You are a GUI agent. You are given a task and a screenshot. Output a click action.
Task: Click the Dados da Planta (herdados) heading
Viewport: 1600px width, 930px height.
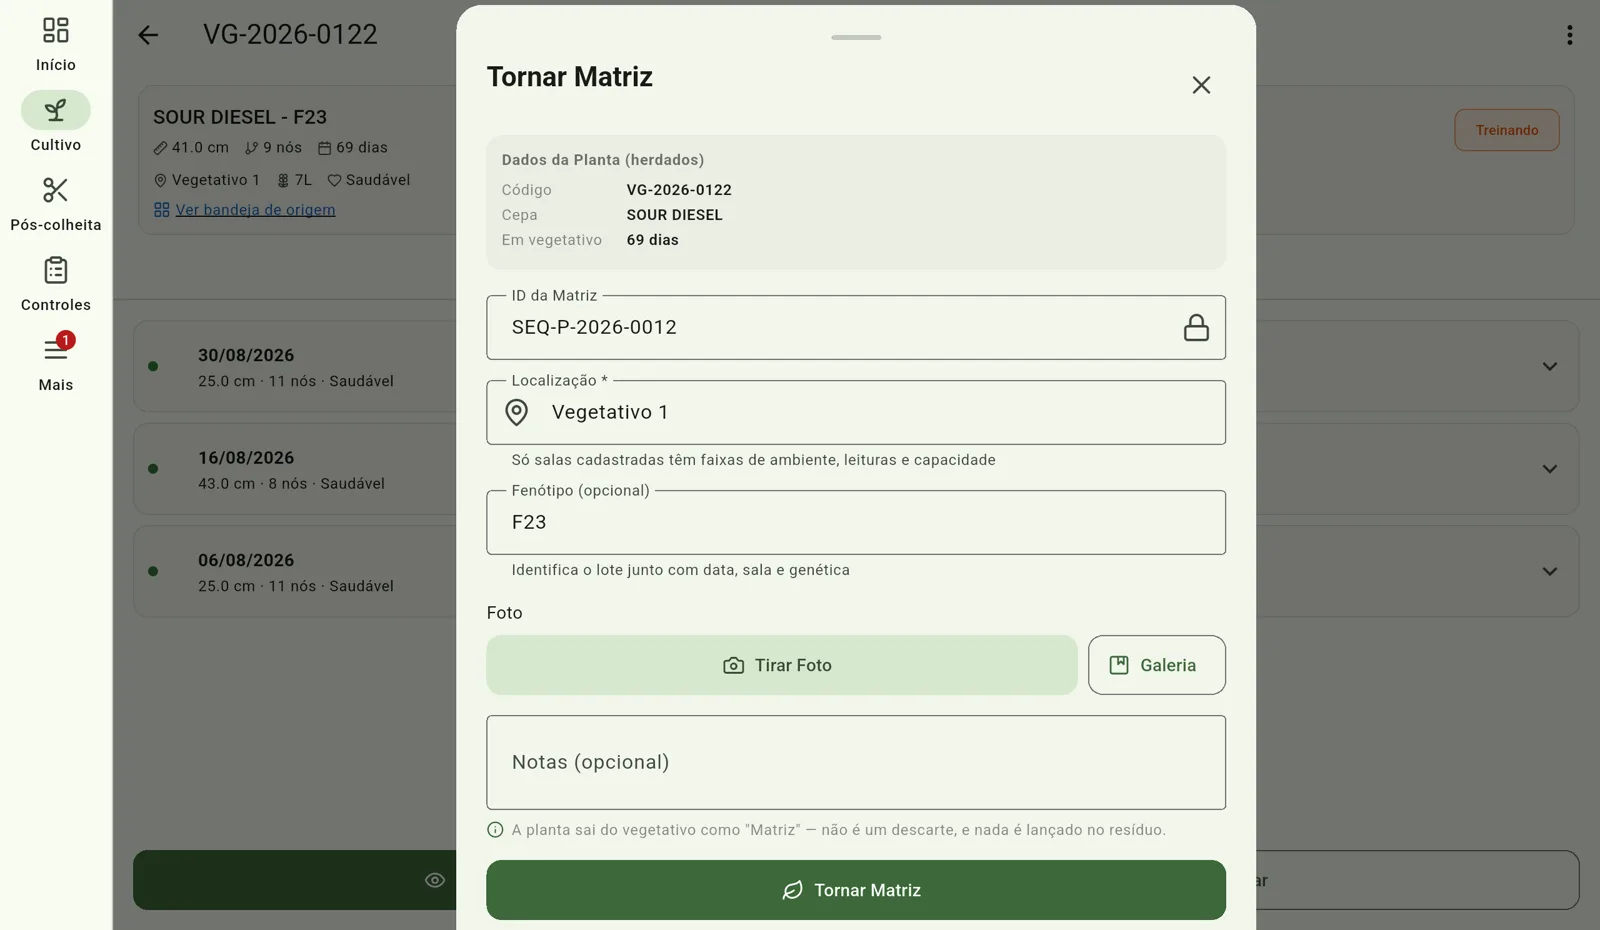(603, 160)
